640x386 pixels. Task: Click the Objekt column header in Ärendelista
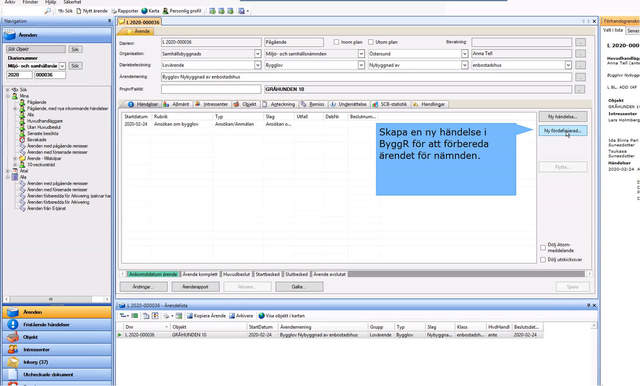coord(208,327)
